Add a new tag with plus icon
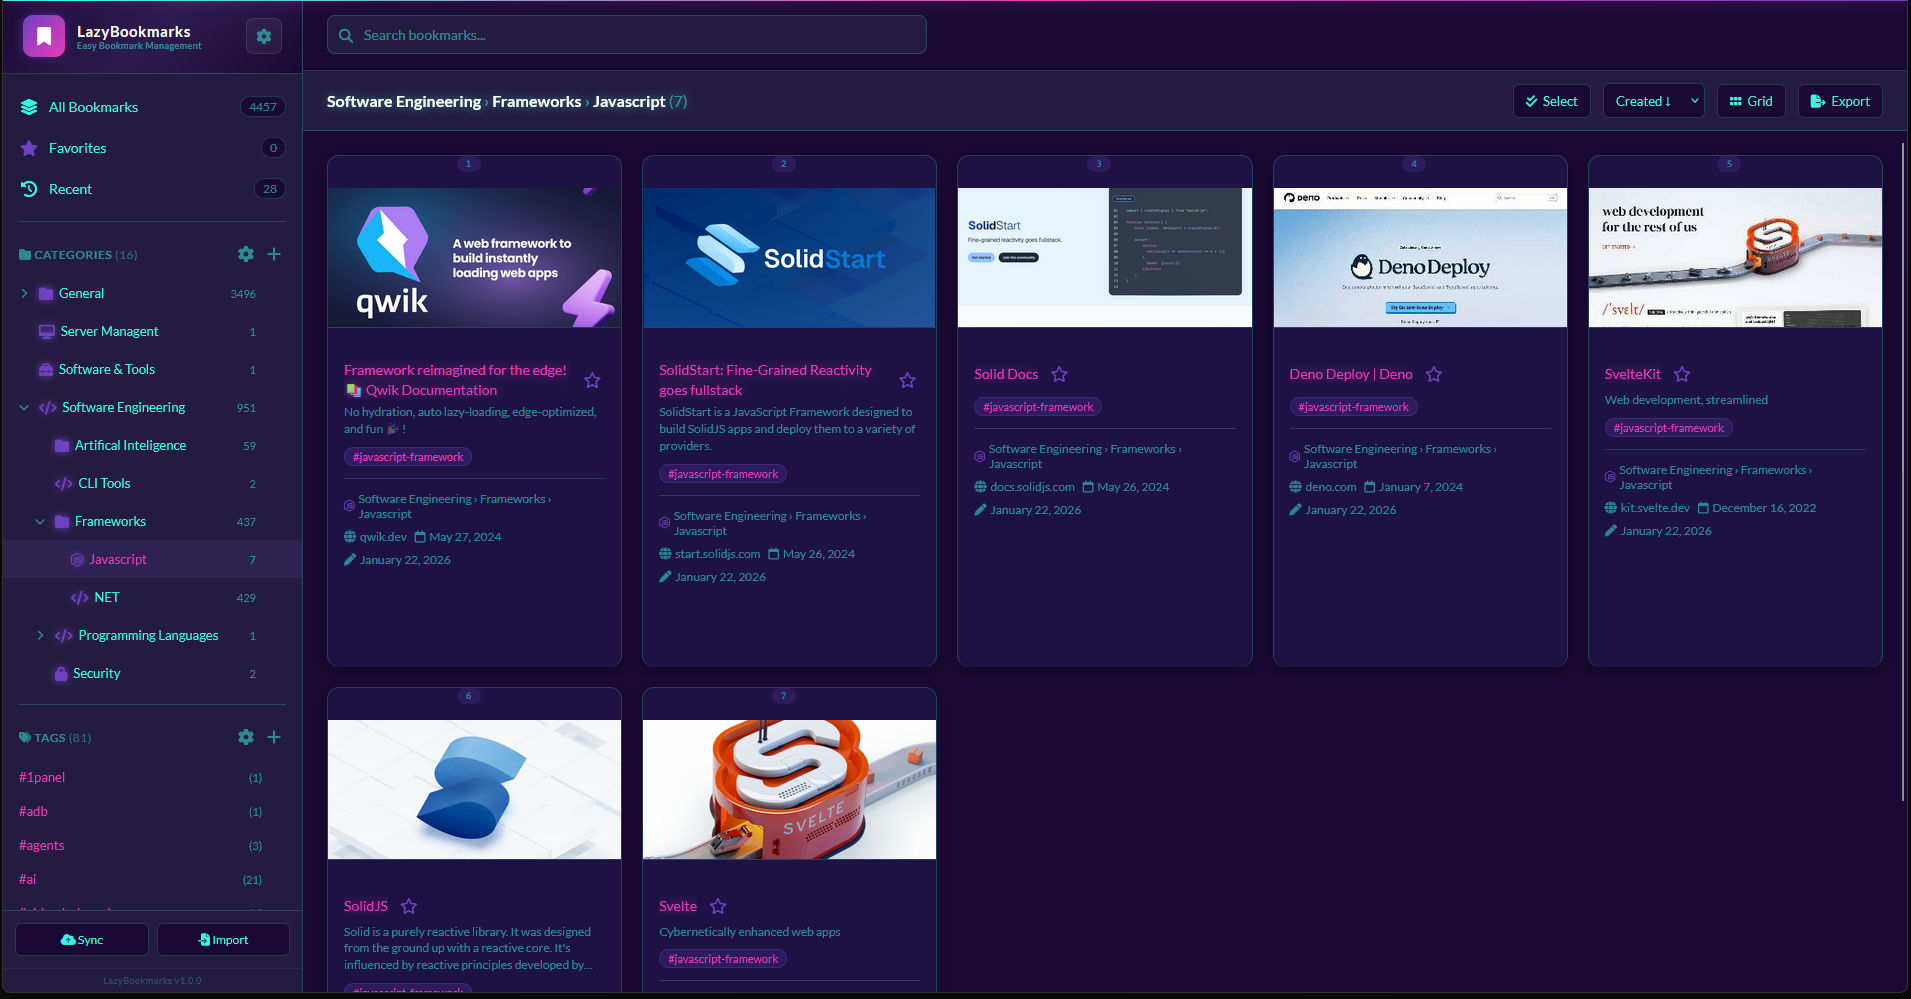The height and width of the screenshot is (999, 1911). 274,737
